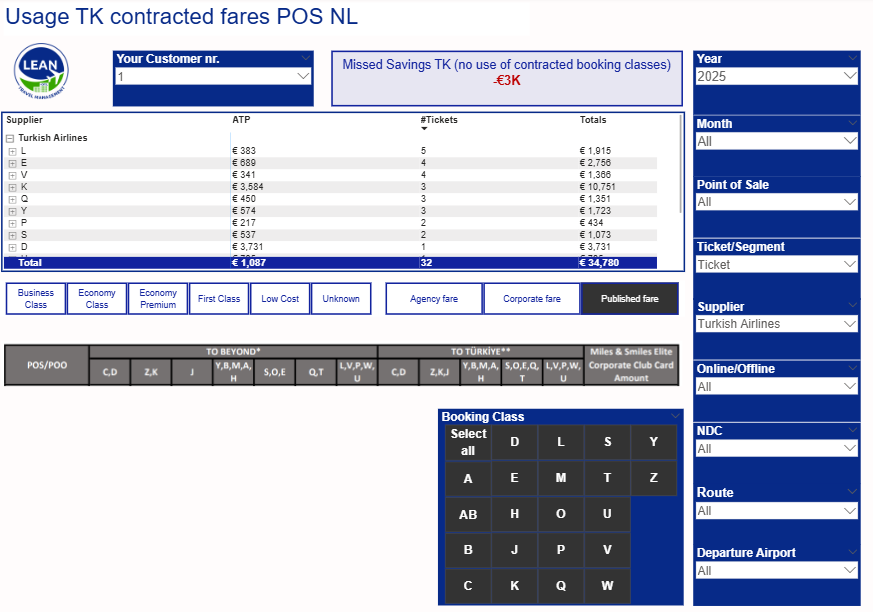Open the Ticket/Segment dropdown
The height and width of the screenshot is (612, 873).
[777, 264]
